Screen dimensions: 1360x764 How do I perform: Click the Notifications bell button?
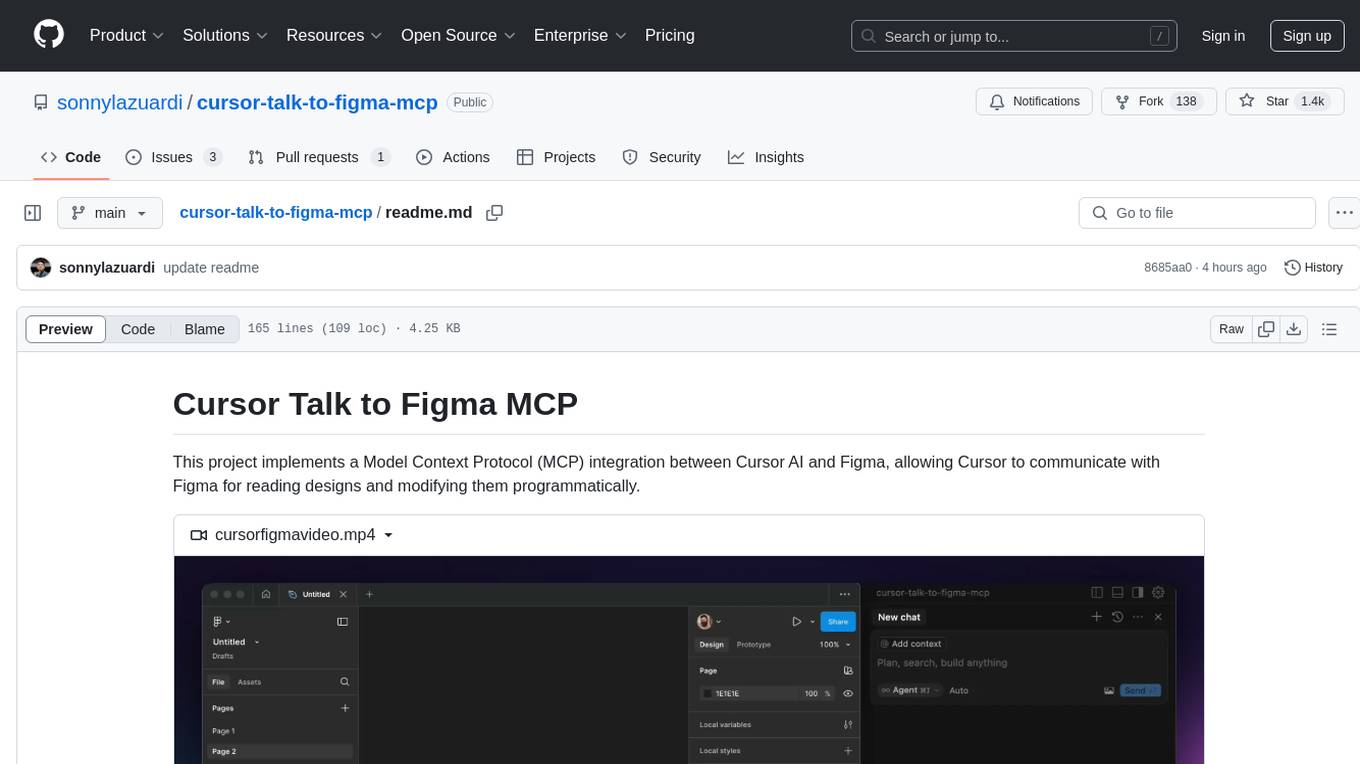[1034, 101]
